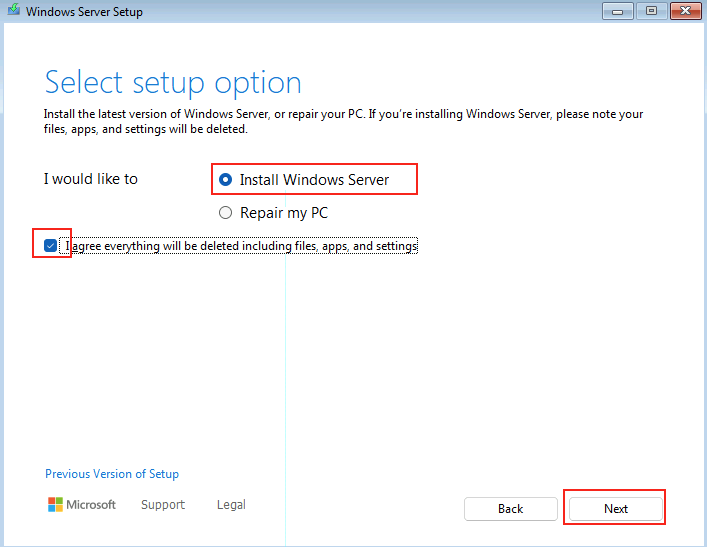
Task: Open the Legal link
Action: point(231,505)
